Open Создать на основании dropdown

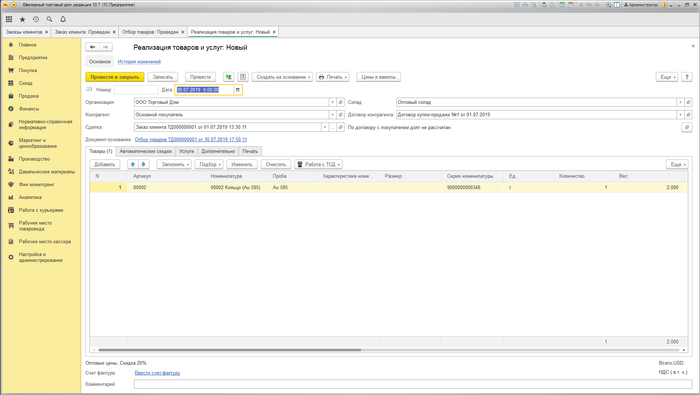click(282, 77)
